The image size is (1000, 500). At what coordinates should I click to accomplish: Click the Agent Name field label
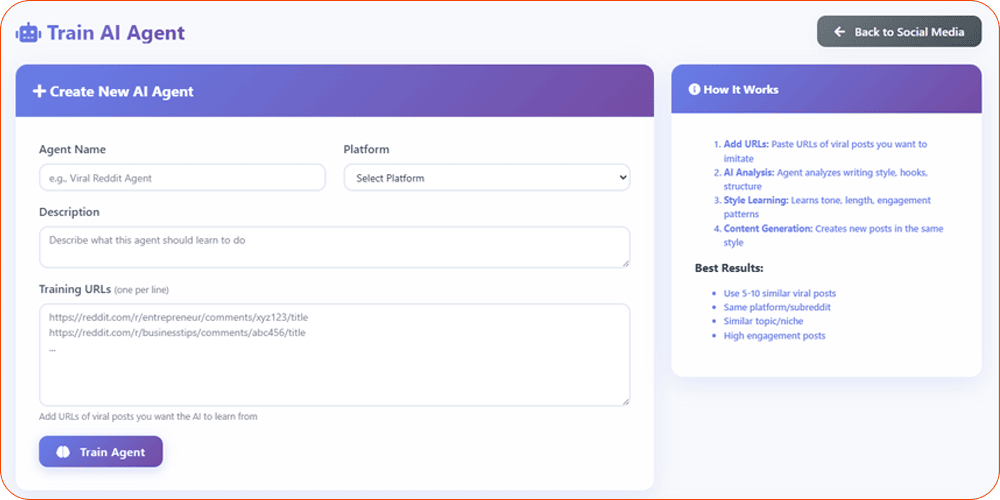(72, 150)
